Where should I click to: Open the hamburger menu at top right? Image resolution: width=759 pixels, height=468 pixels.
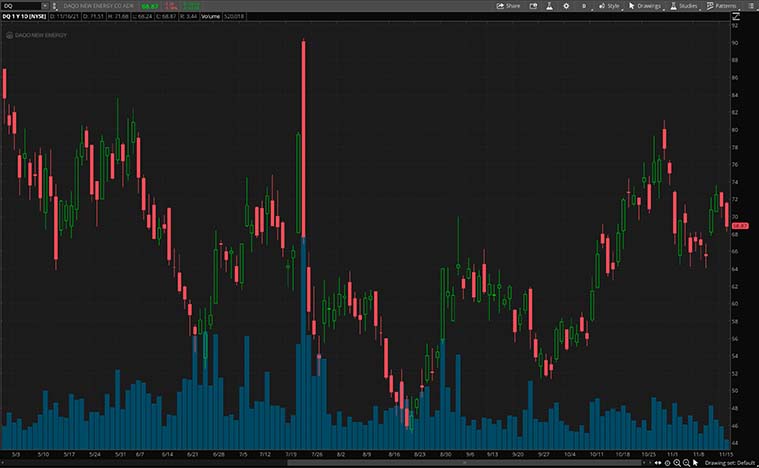(751, 6)
